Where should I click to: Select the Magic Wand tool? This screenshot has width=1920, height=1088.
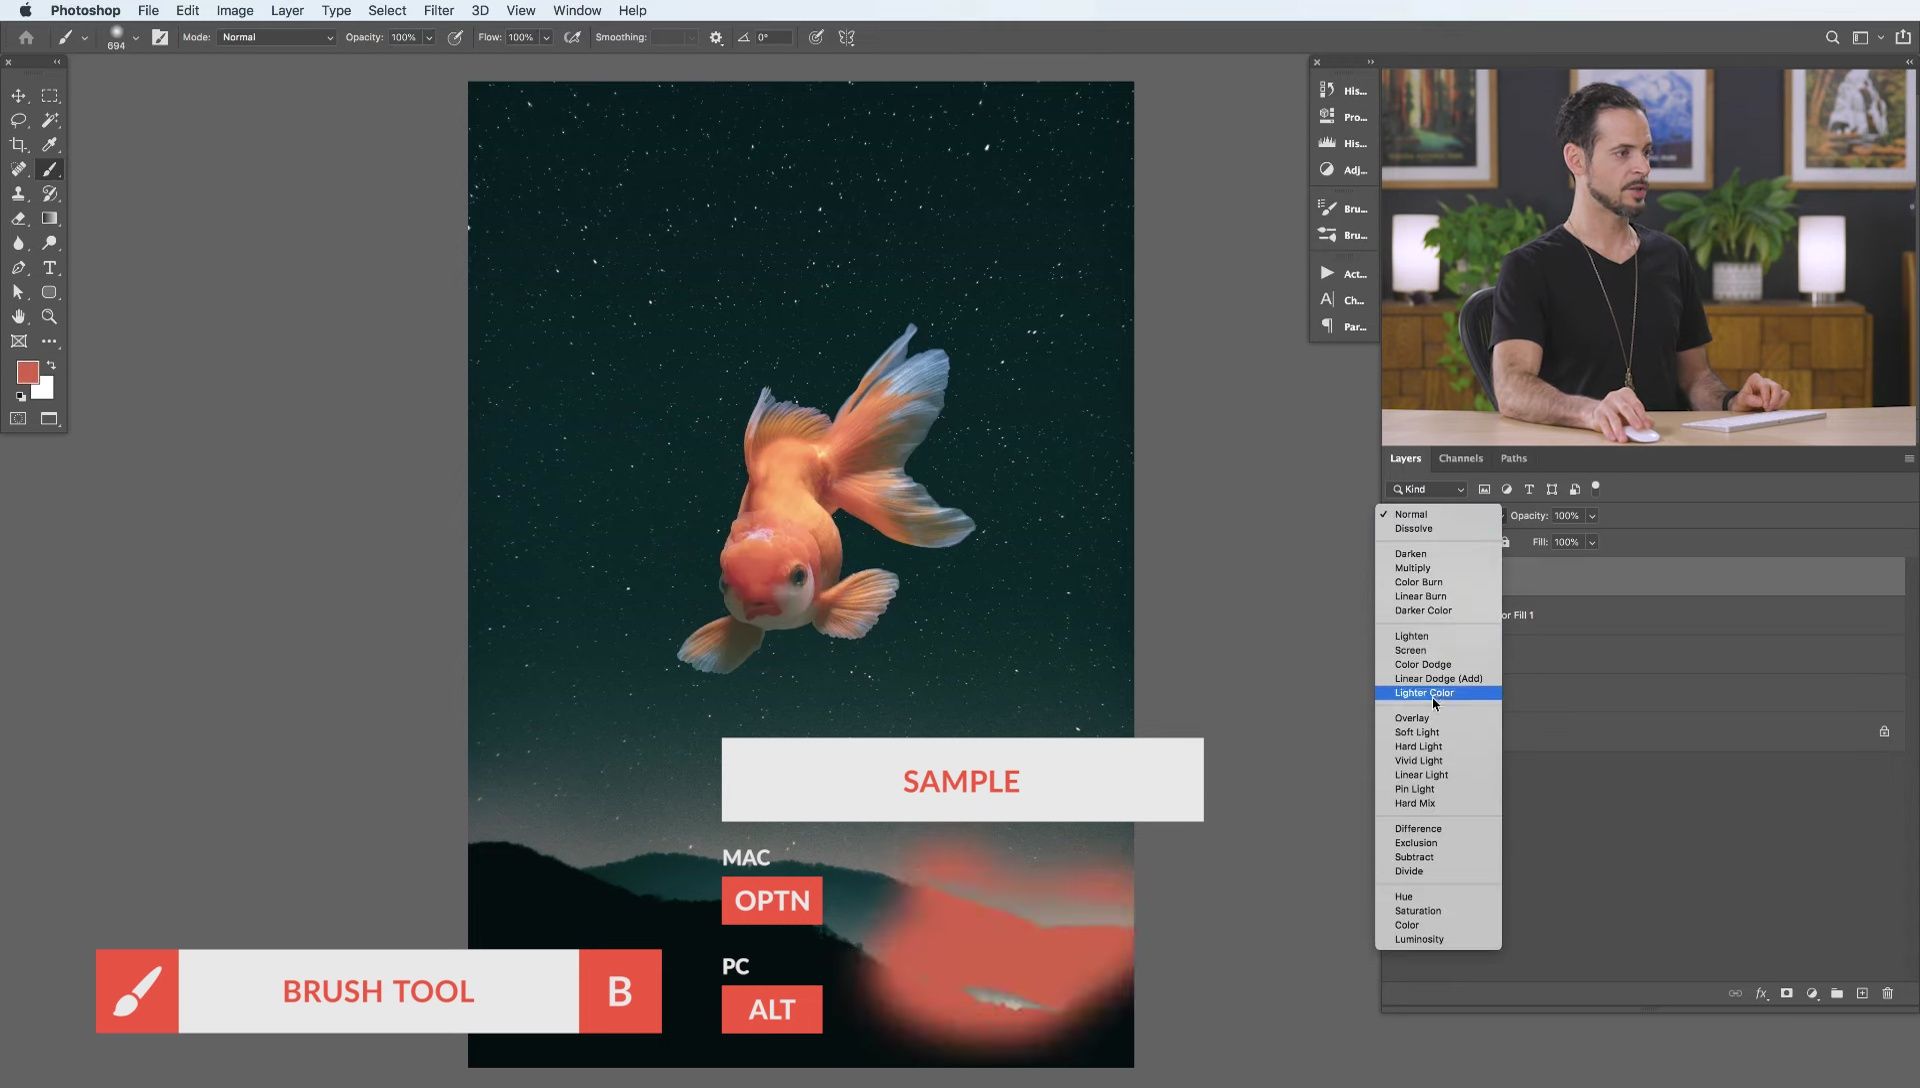tap(49, 120)
